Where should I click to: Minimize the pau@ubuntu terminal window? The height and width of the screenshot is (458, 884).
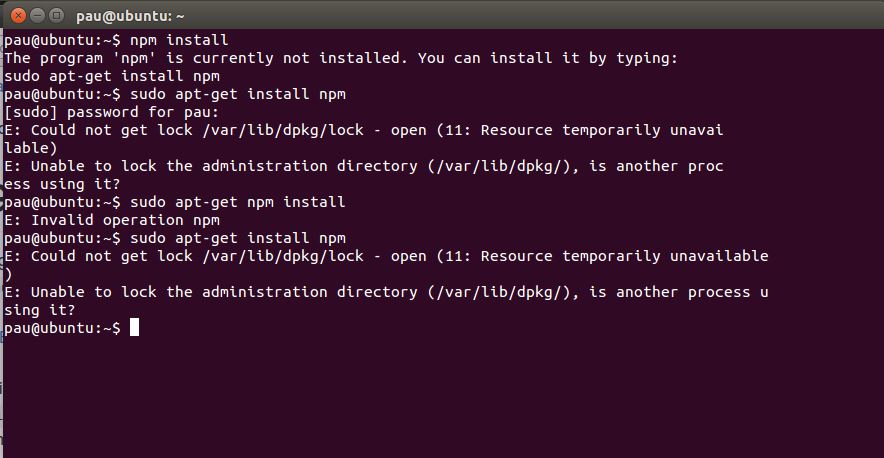pyautogui.click(x=37, y=15)
